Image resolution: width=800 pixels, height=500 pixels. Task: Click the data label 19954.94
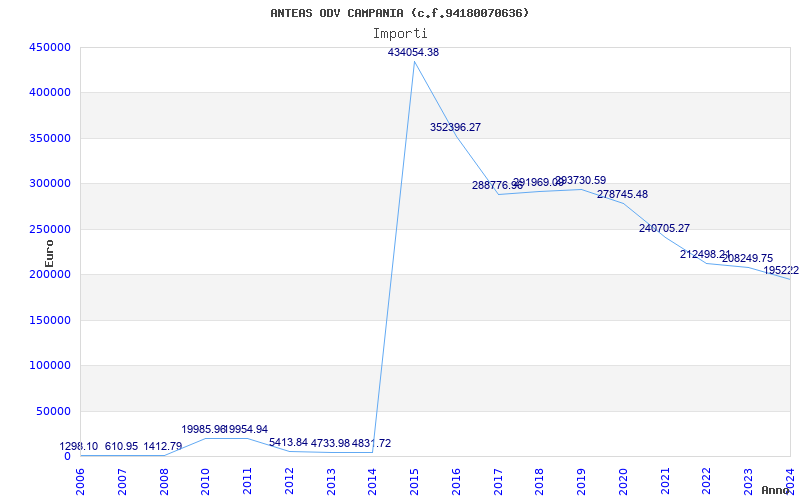pos(246,429)
